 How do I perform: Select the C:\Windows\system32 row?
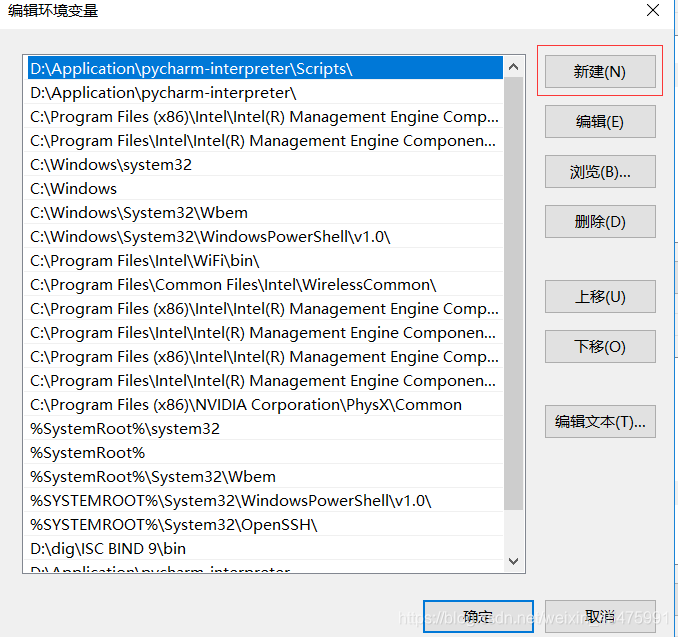[265, 164]
